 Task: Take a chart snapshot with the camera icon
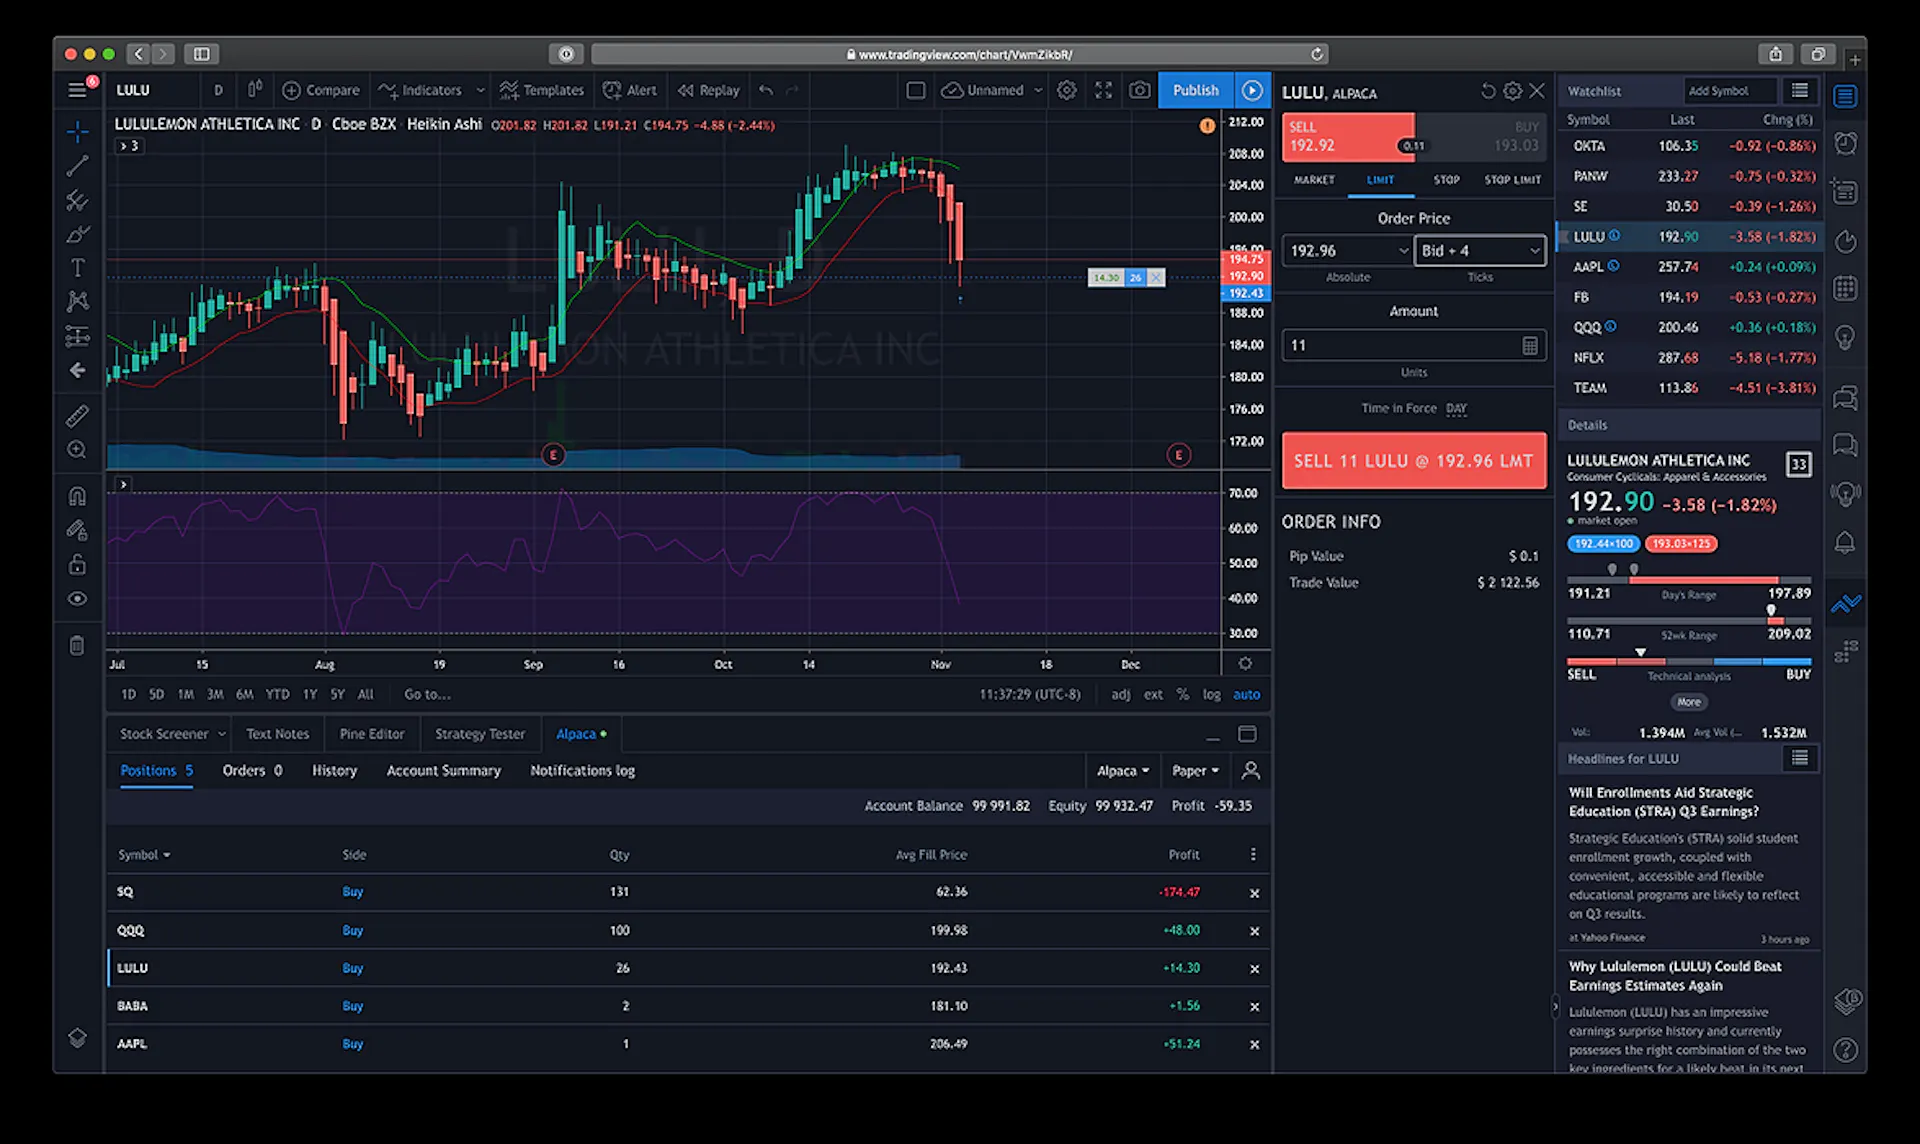tap(1139, 90)
